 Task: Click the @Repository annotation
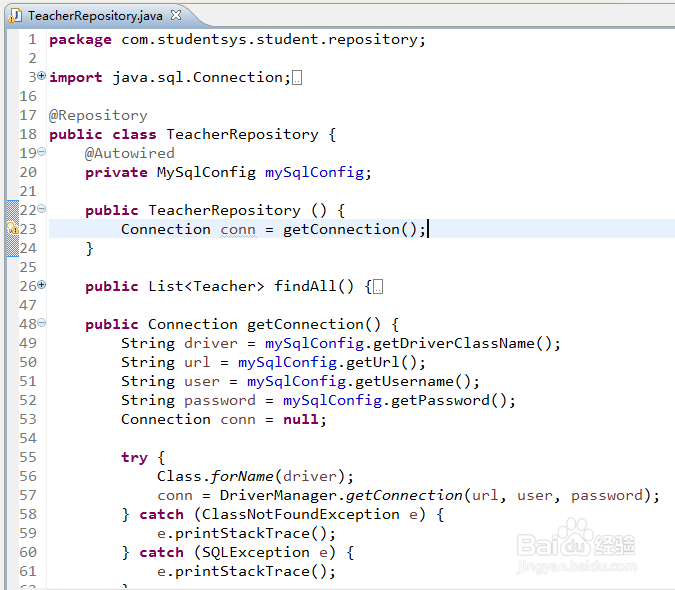pyautogui.click(x=98, y=115)
